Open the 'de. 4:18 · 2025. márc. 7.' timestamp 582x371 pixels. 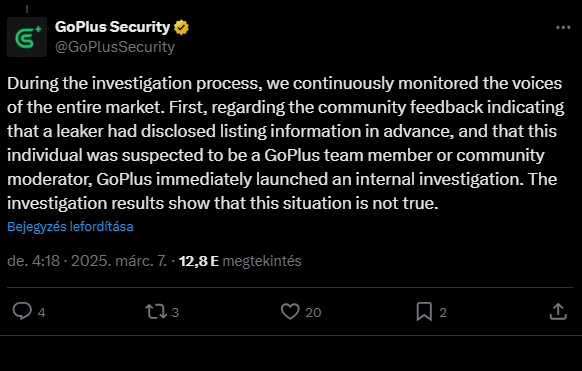point(87,261)
